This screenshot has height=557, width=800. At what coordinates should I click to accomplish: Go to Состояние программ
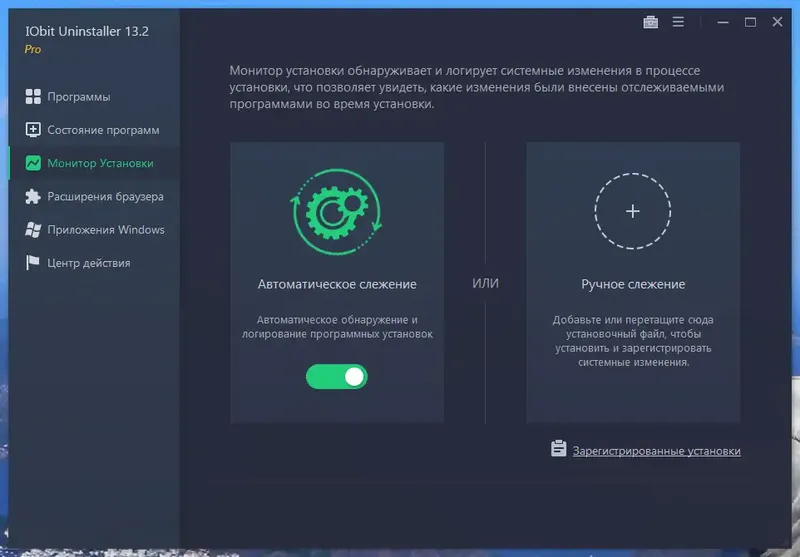click(x=104, y=130)
